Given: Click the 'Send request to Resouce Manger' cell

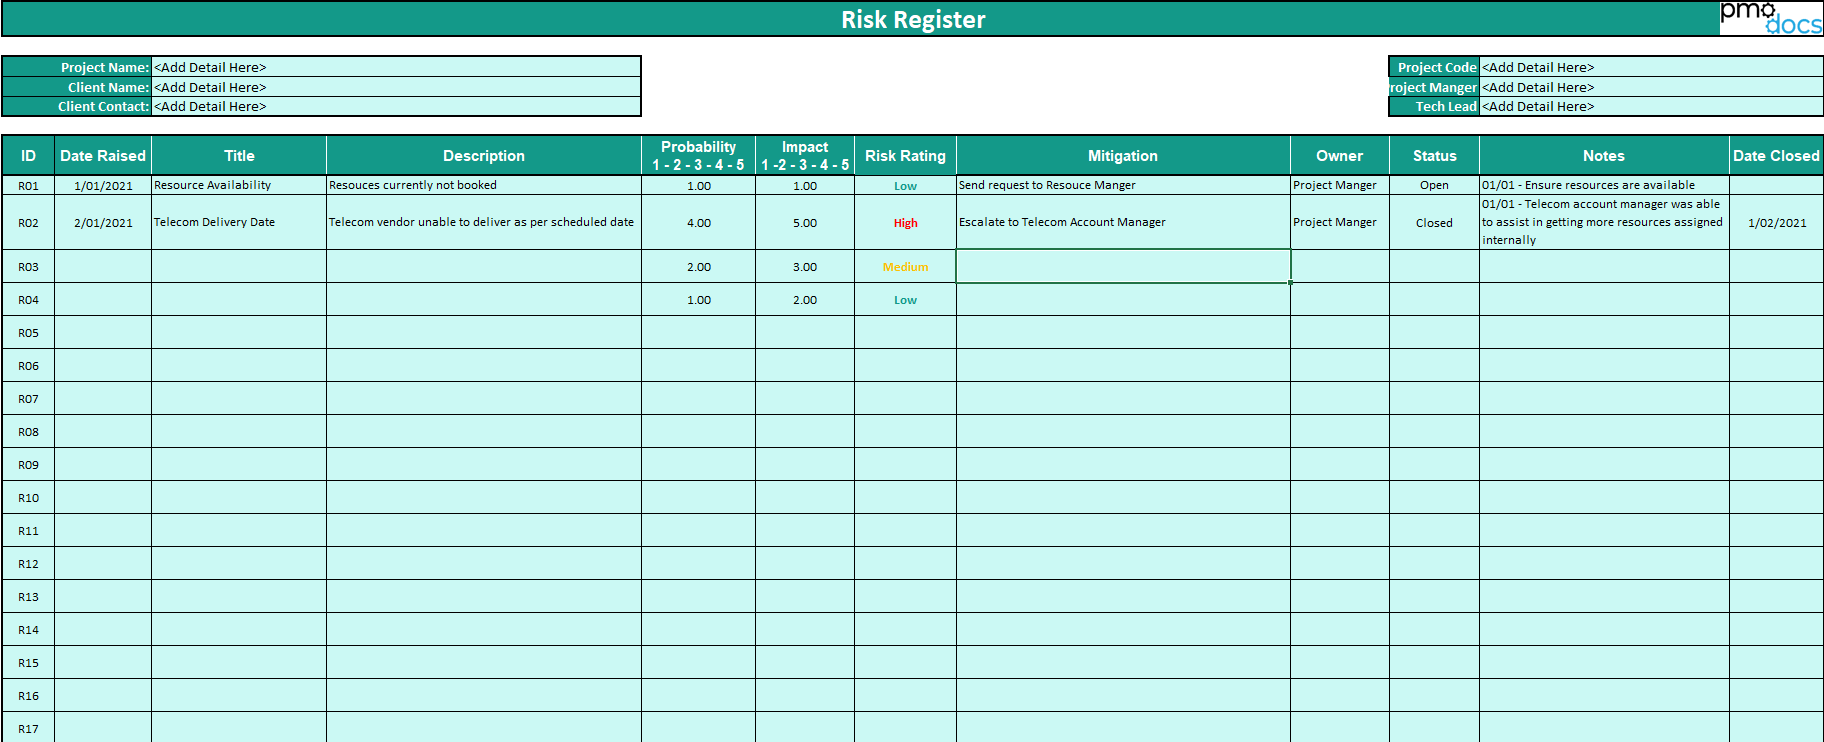Looking at the screenshot, I should (1123, 185).
